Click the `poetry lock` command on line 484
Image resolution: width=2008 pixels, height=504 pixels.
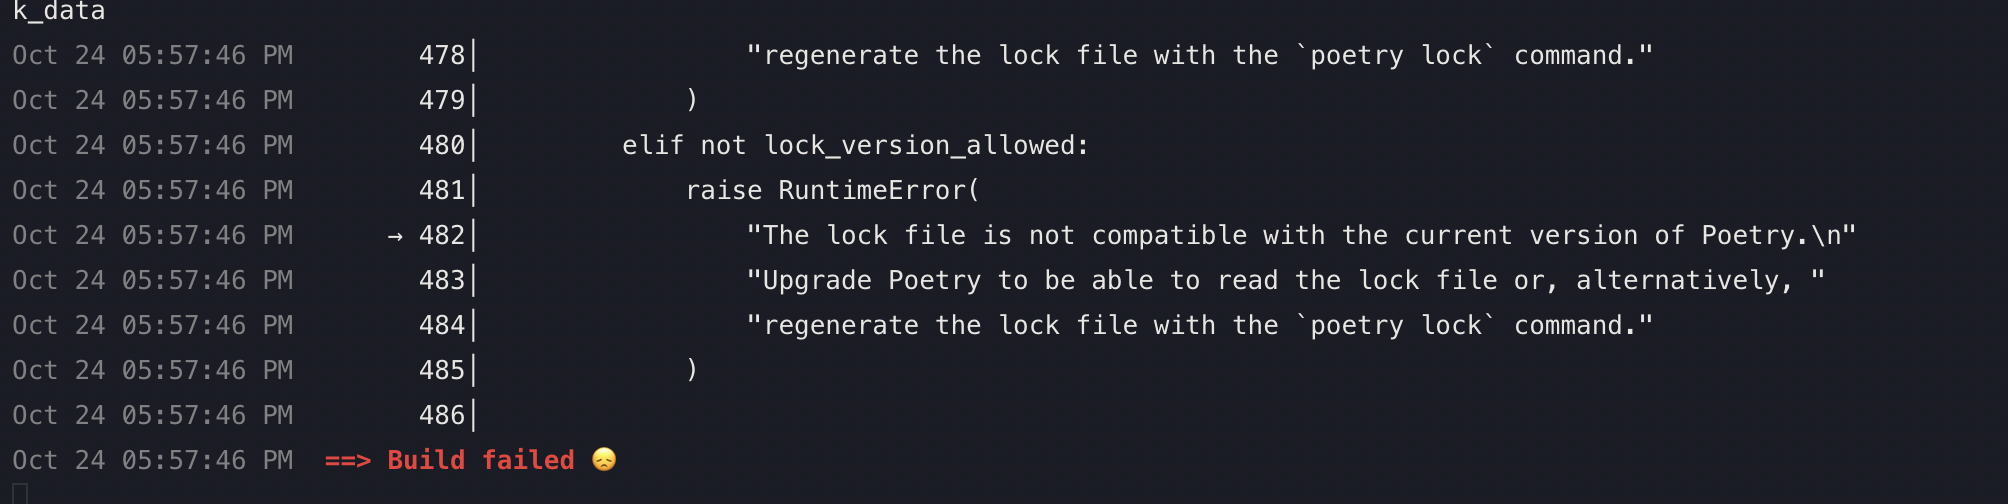pos(1396,325)
